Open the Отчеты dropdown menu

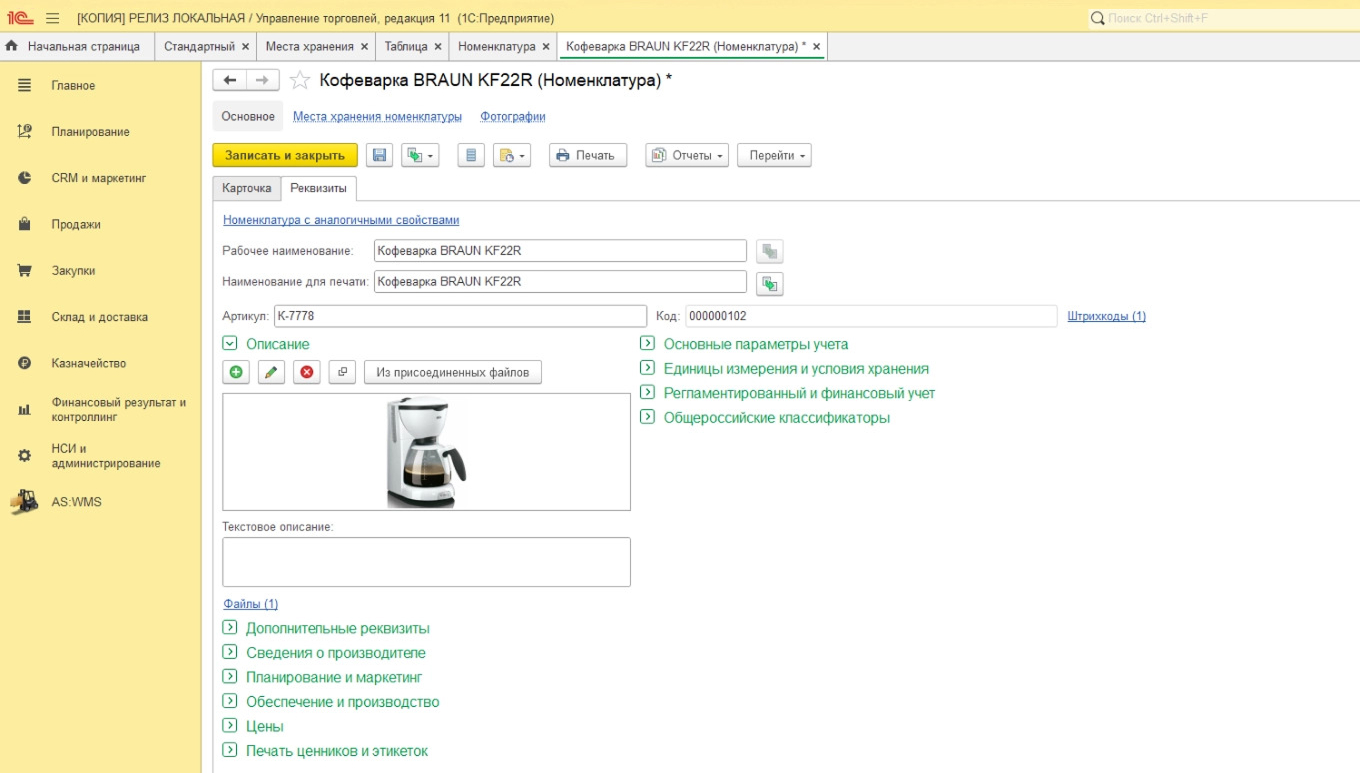[x=686, y=155]
